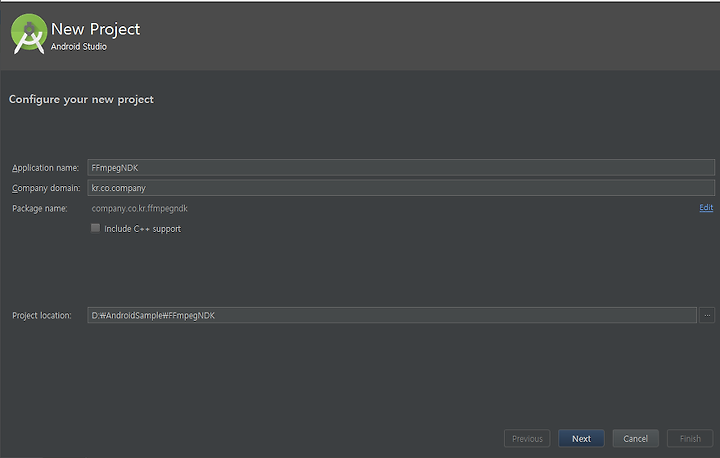Click the "Include C++ support" label text
The image size is (720, 458).
pyautogui.click(x=142, y=229)
